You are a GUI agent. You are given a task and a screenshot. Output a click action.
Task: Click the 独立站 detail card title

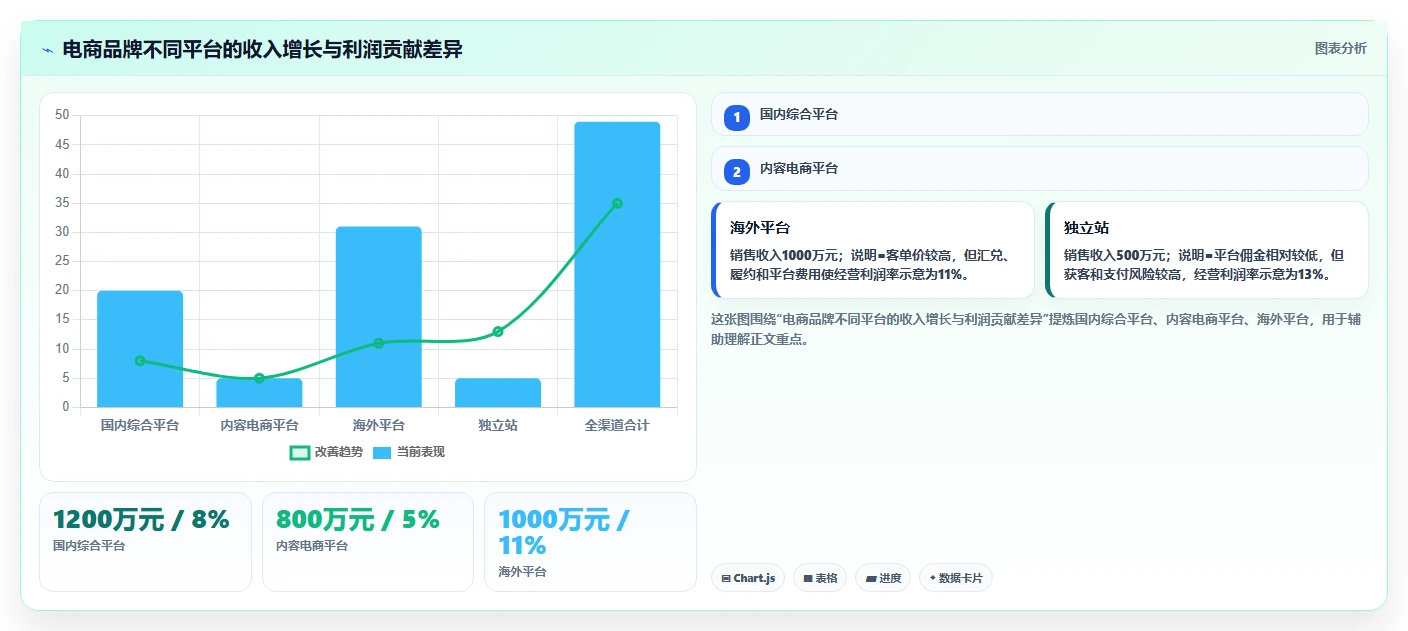1086,228
